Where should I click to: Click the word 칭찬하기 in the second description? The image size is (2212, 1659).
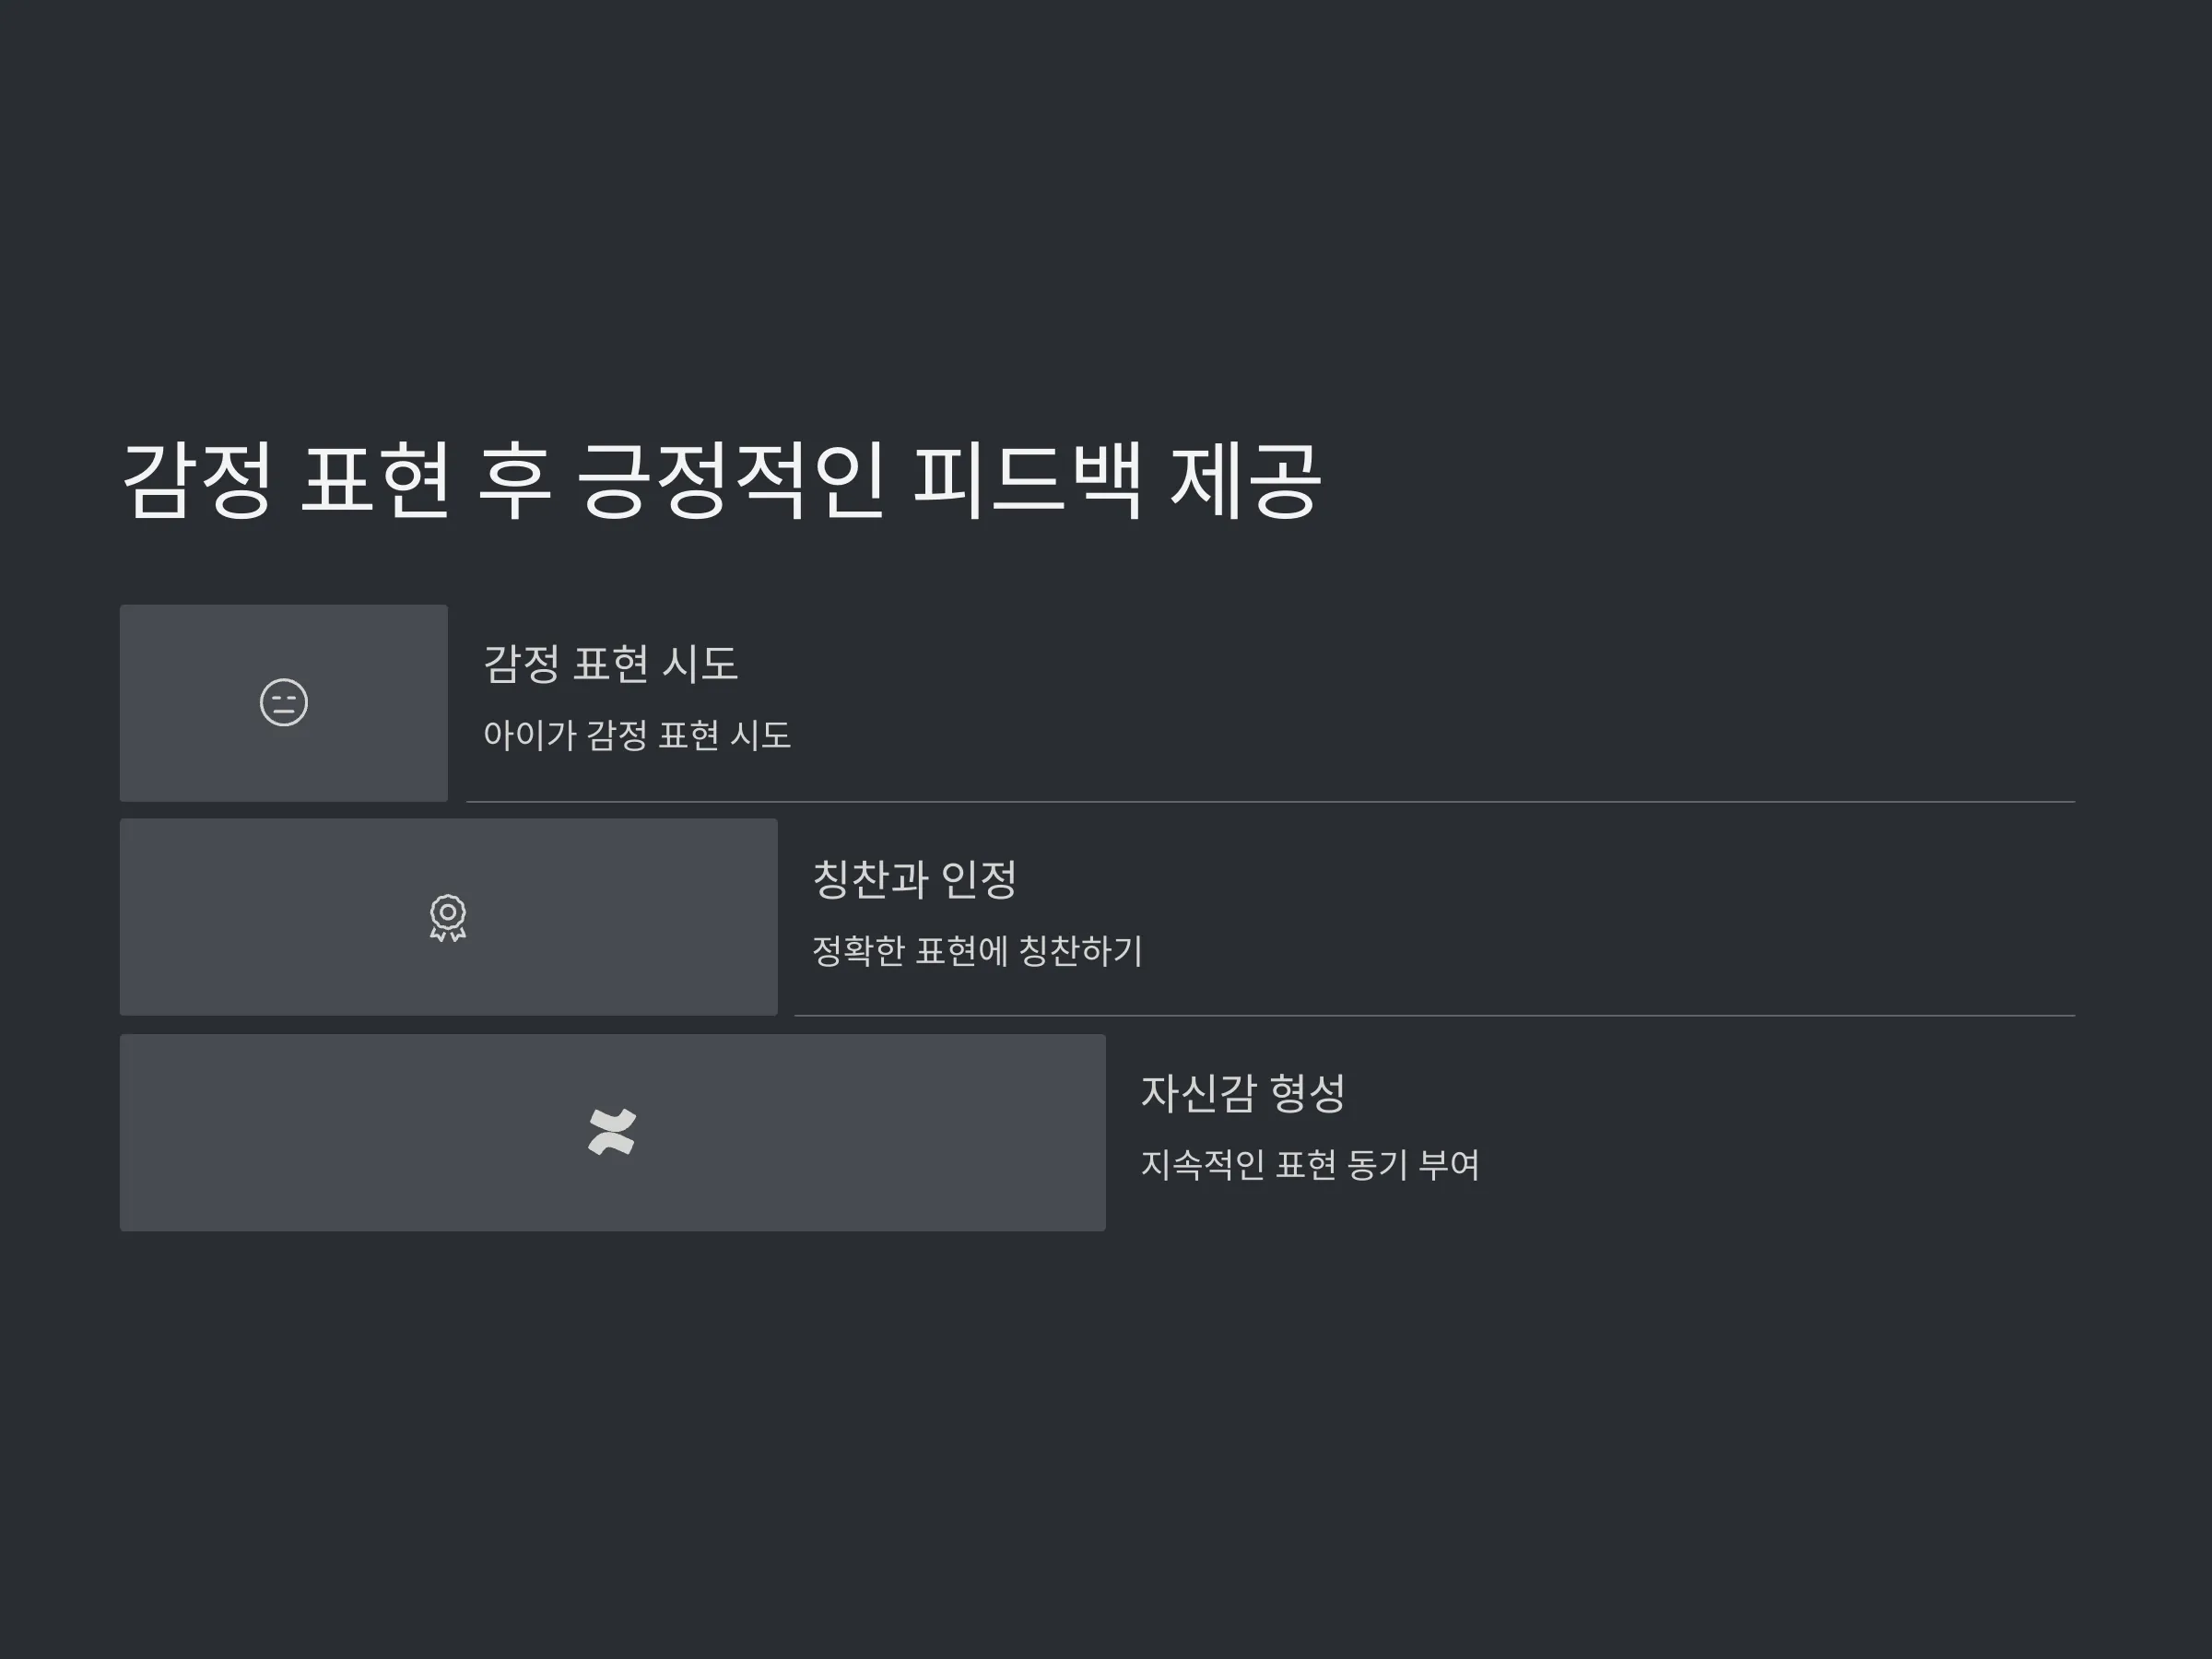1080,950
